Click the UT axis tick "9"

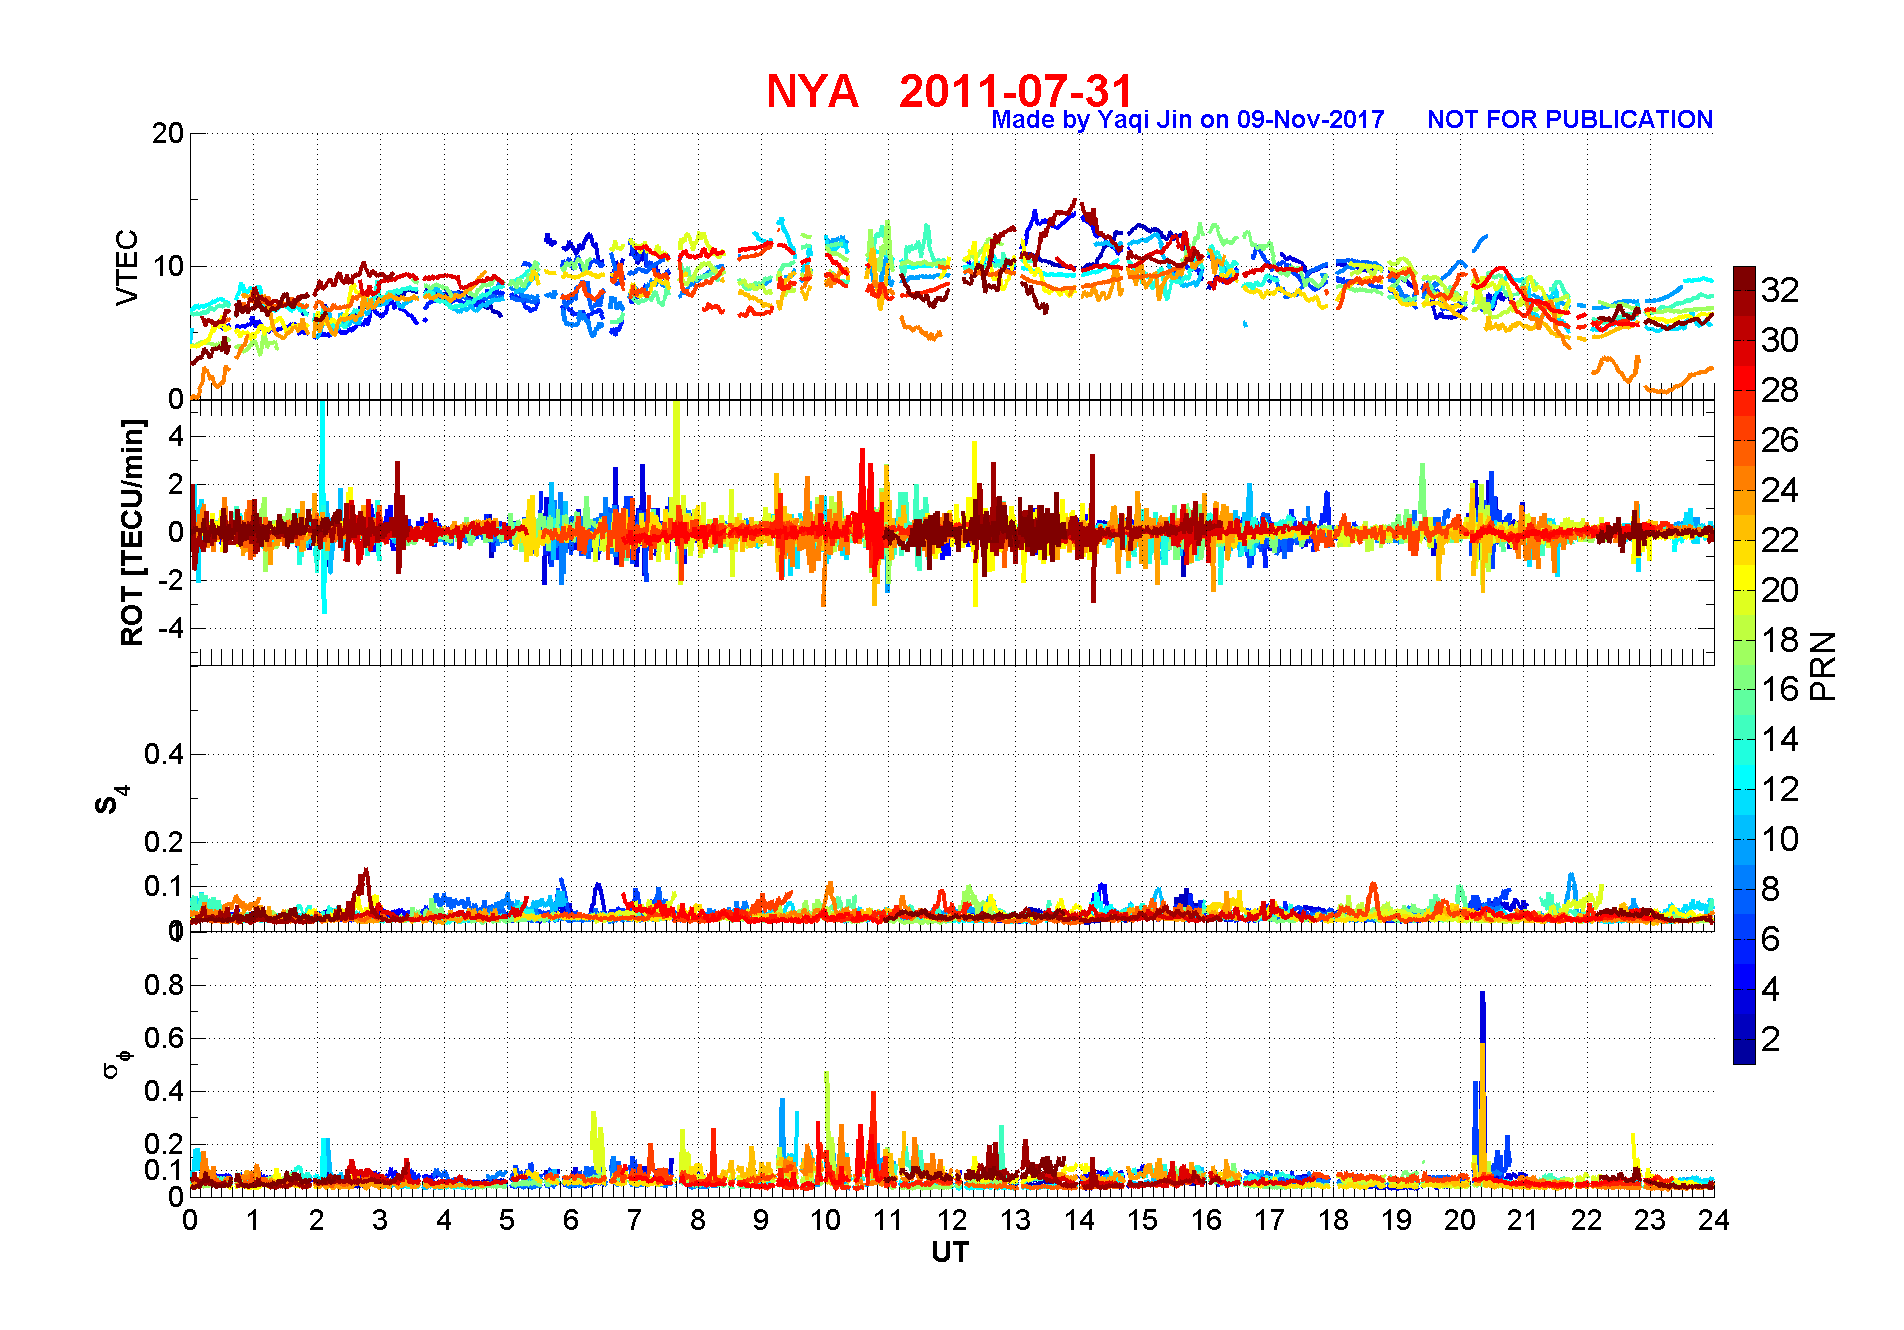point(761,1220)
